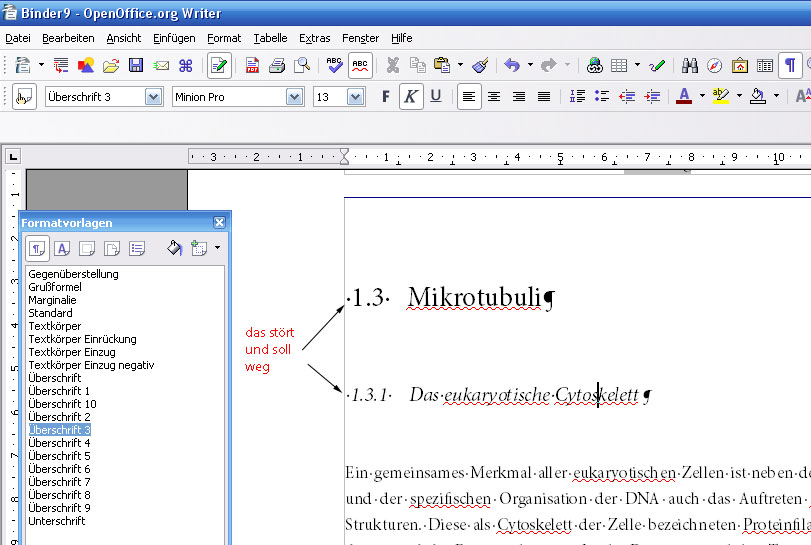Select the Textkörper style in list

tap(50, 326)
